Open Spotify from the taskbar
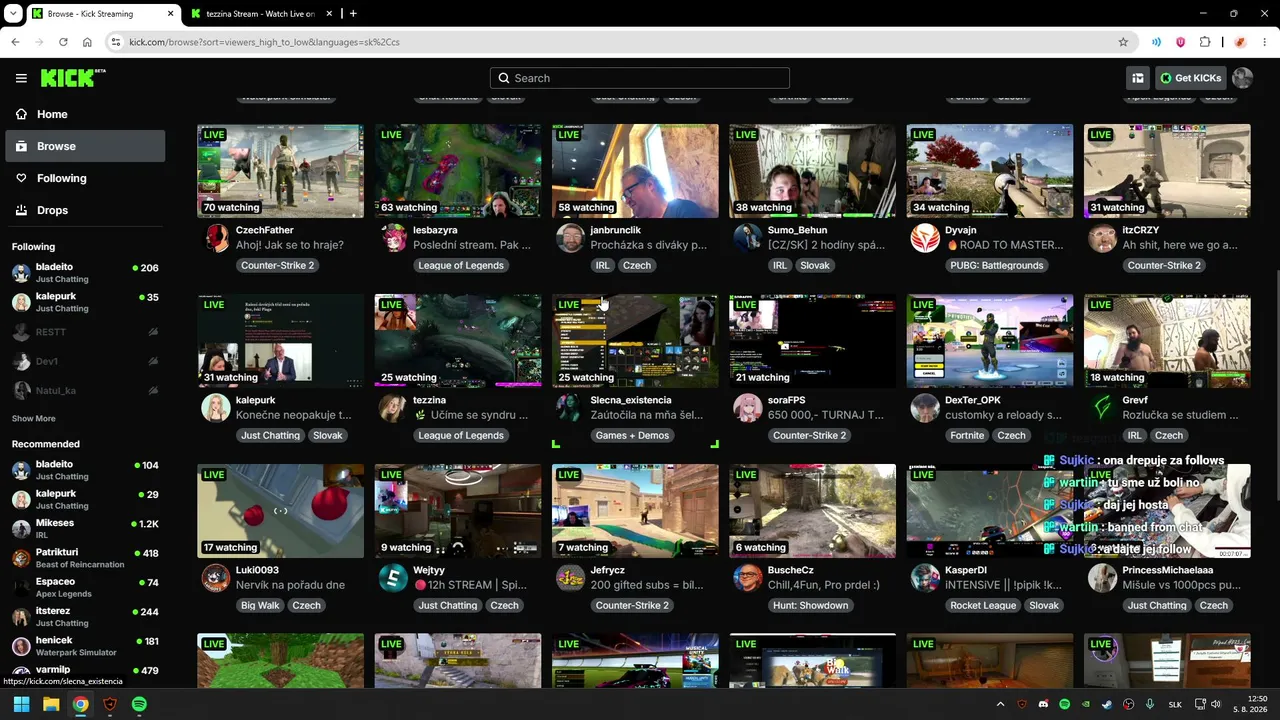The height and width of the screenshot is (720, 1280). [139, 704]
